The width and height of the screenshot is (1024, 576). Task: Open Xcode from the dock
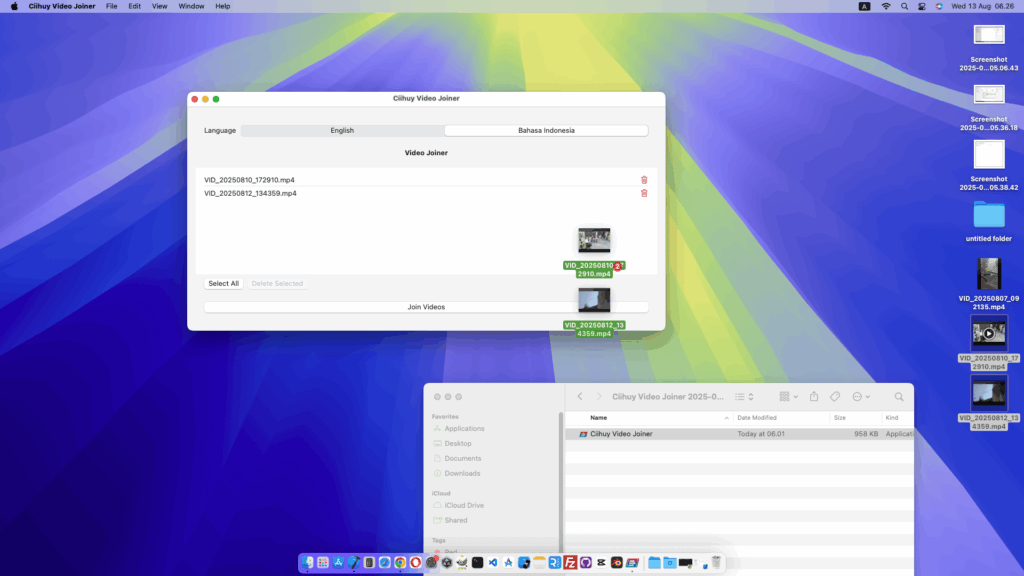353,563
